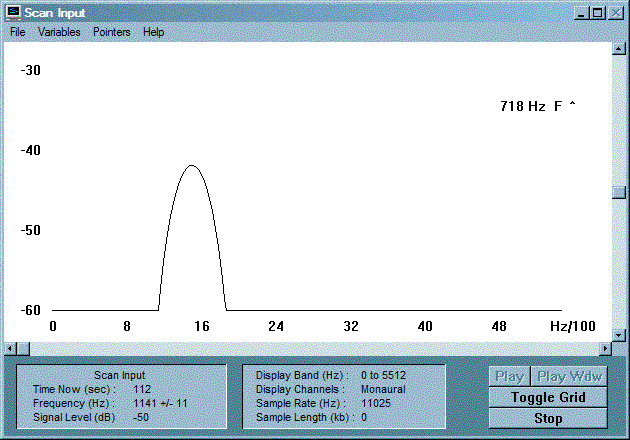Screen dimensions: 630x440
Task: Open the File menu
Action: pyautogui.click(x=18, y=32)
